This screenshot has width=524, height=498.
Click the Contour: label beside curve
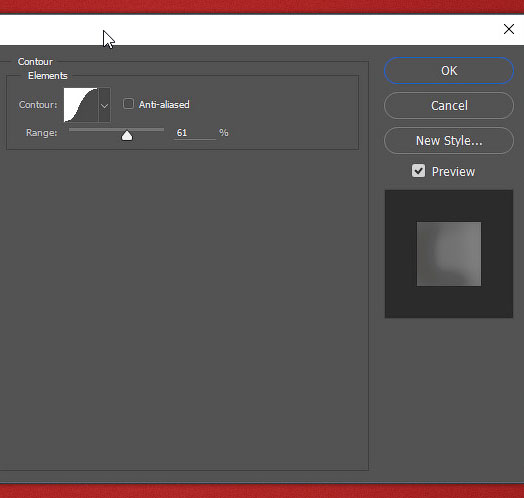[x=38, y=105]
